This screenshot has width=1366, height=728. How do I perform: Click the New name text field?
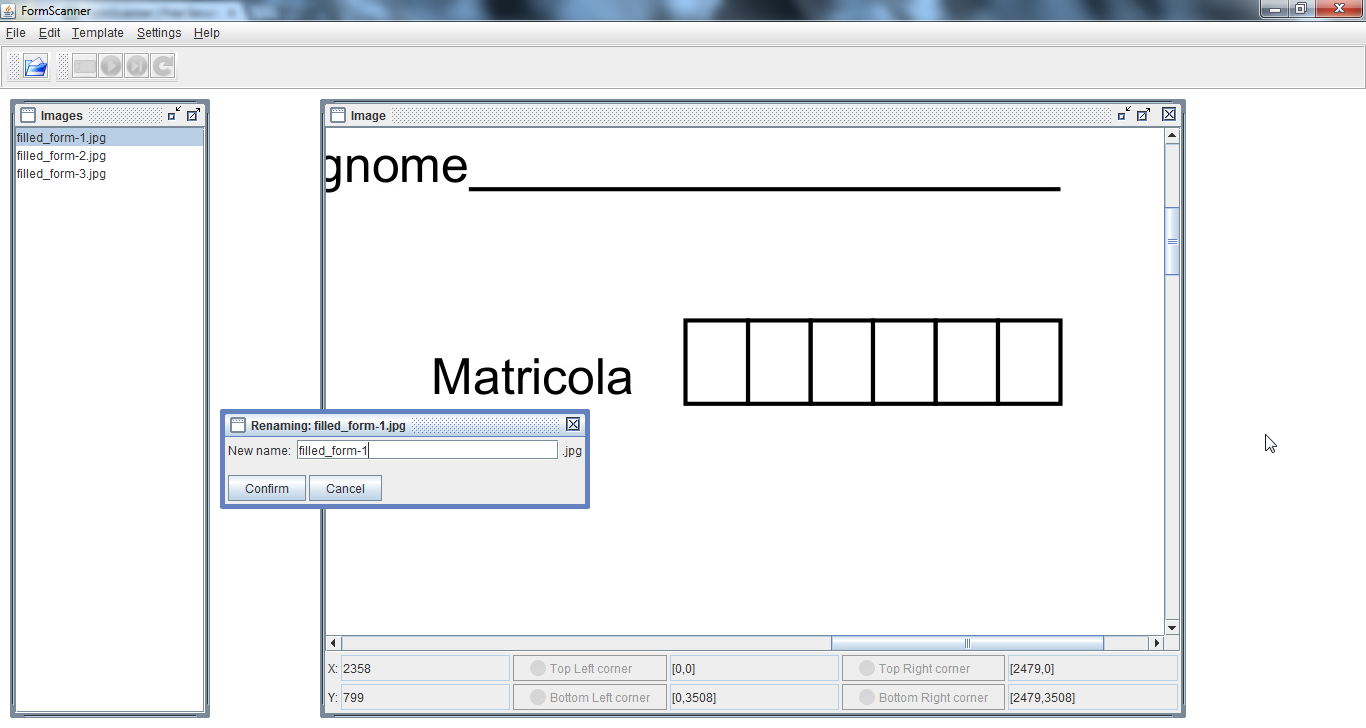click(427, 451)
